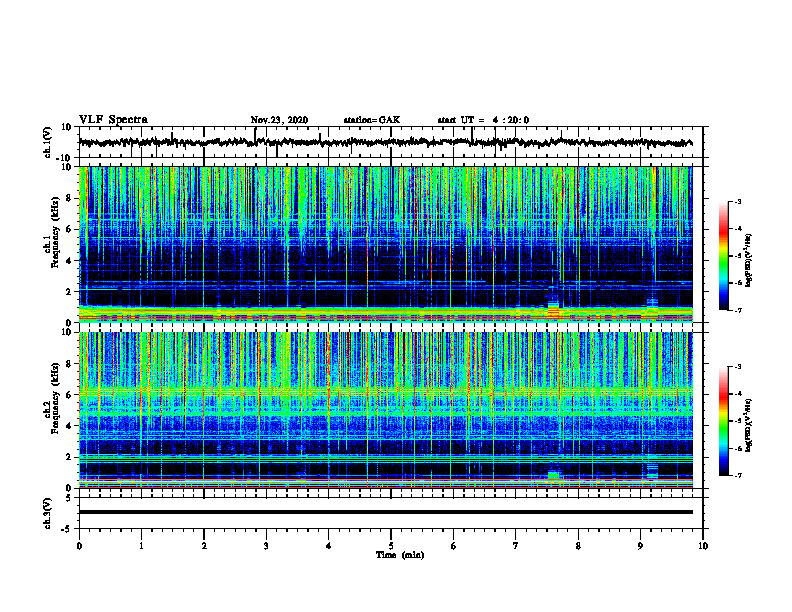Click the date 'Nov.23, 2020' header
The image size is (792, 612).
pos(279,120)
